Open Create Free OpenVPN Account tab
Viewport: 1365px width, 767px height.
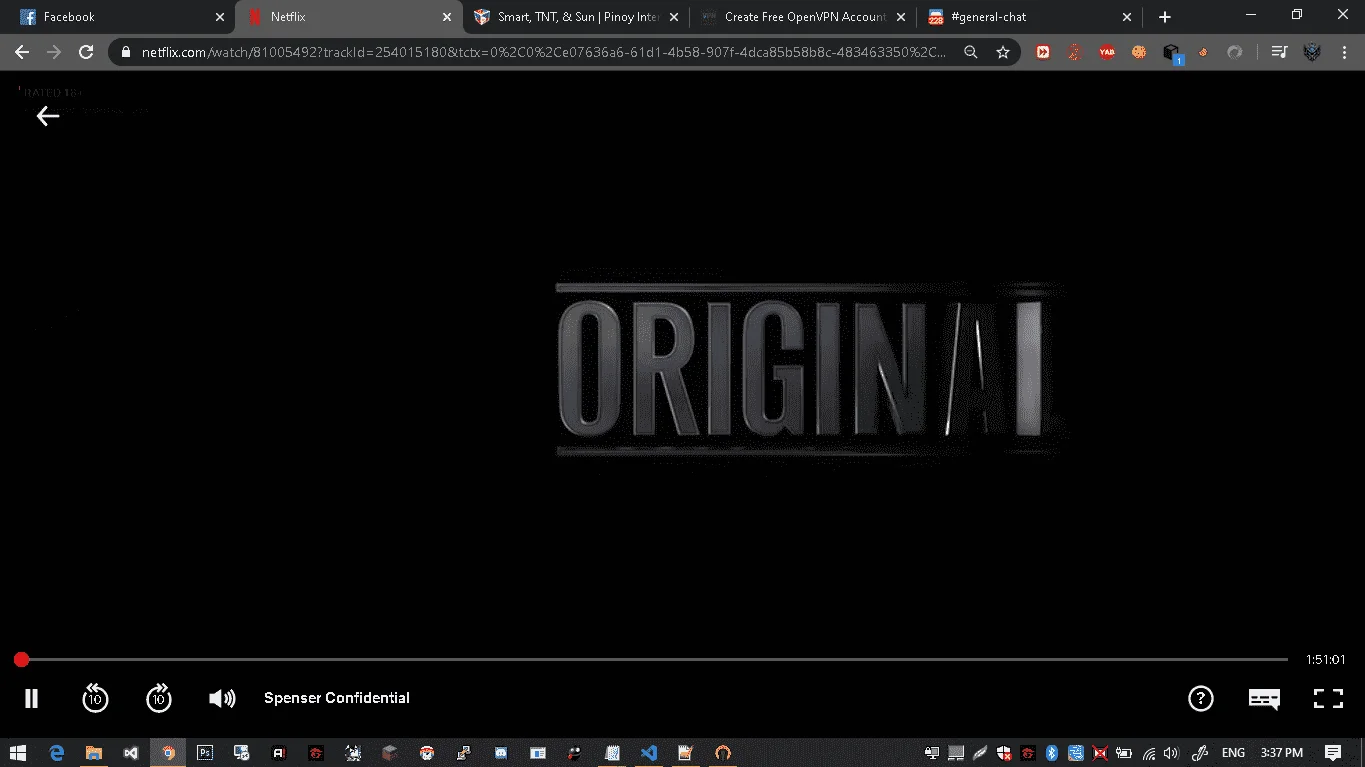point(803,17)
